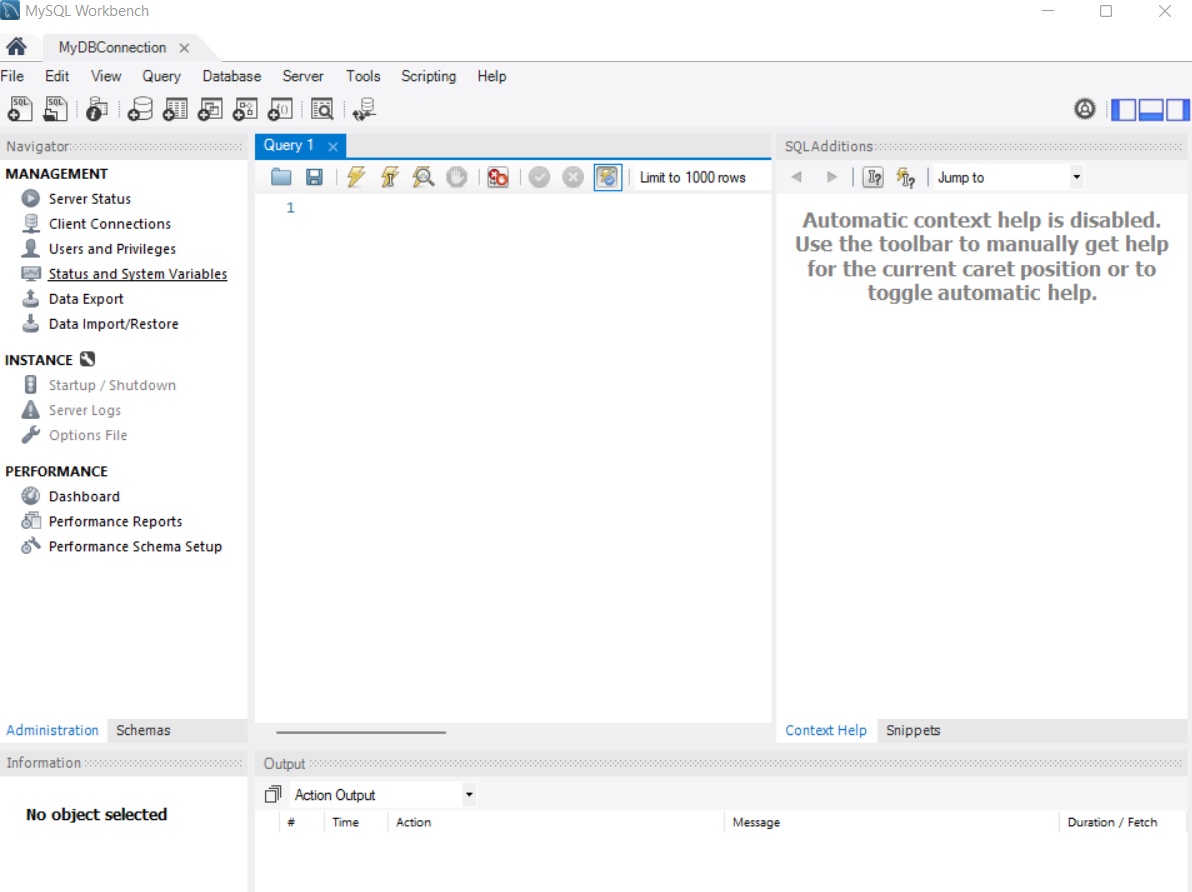Click the query editor horizontal scrollbar
1192x892 pixels.
361,732
